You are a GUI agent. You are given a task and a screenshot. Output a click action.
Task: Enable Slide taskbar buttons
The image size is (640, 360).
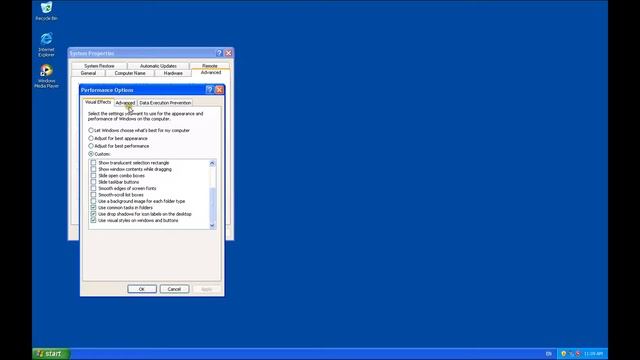[93, 182]
